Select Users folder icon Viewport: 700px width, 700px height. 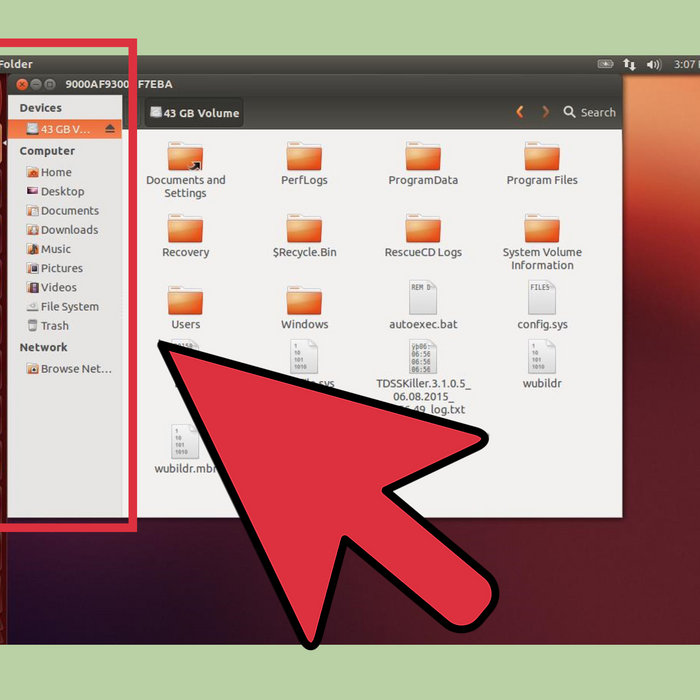185,300
